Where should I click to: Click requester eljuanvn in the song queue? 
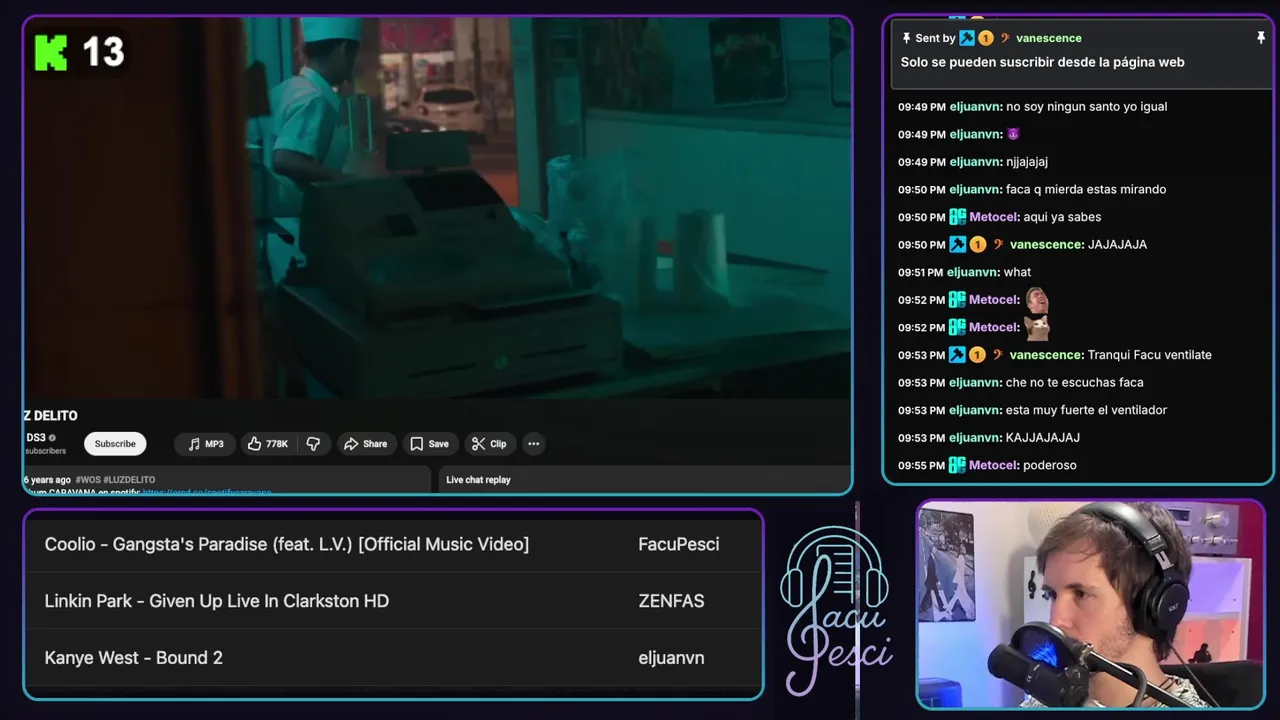tap(671, 658)
